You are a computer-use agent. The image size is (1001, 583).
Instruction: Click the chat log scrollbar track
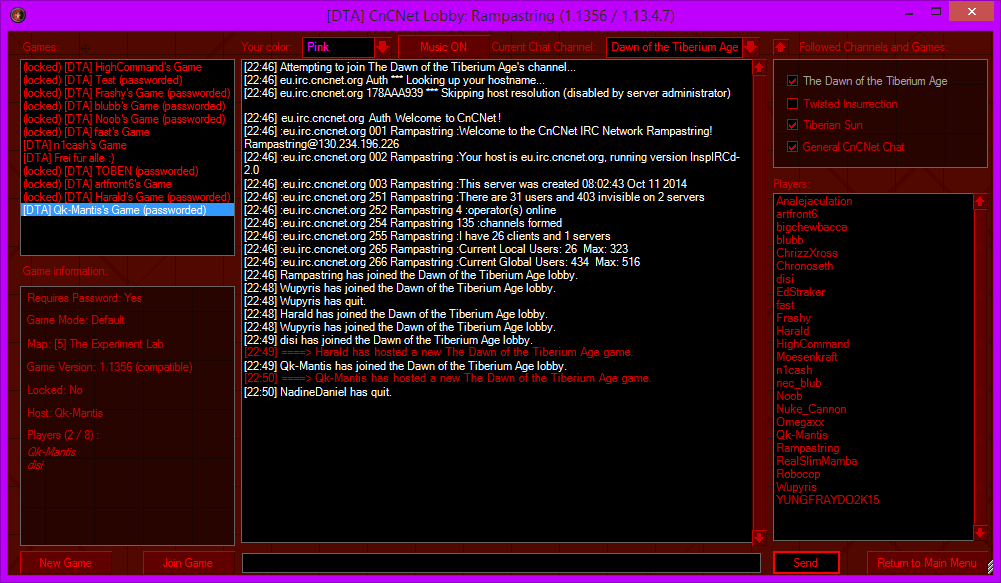point(759,302)
